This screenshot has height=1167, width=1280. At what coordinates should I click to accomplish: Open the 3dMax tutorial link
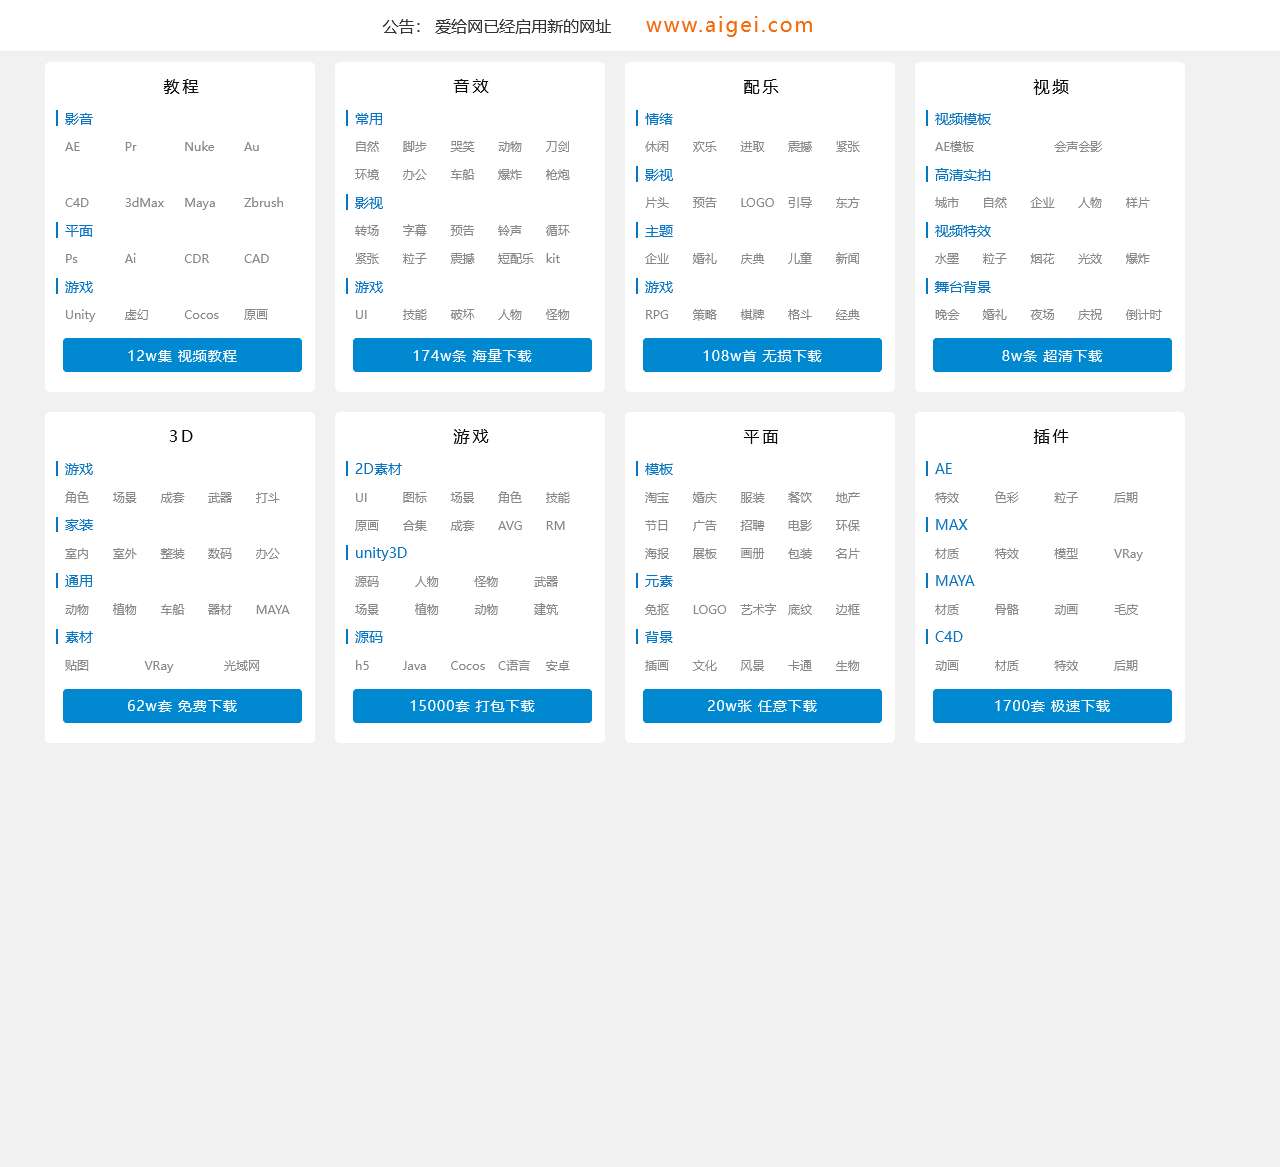pos(144,203)
